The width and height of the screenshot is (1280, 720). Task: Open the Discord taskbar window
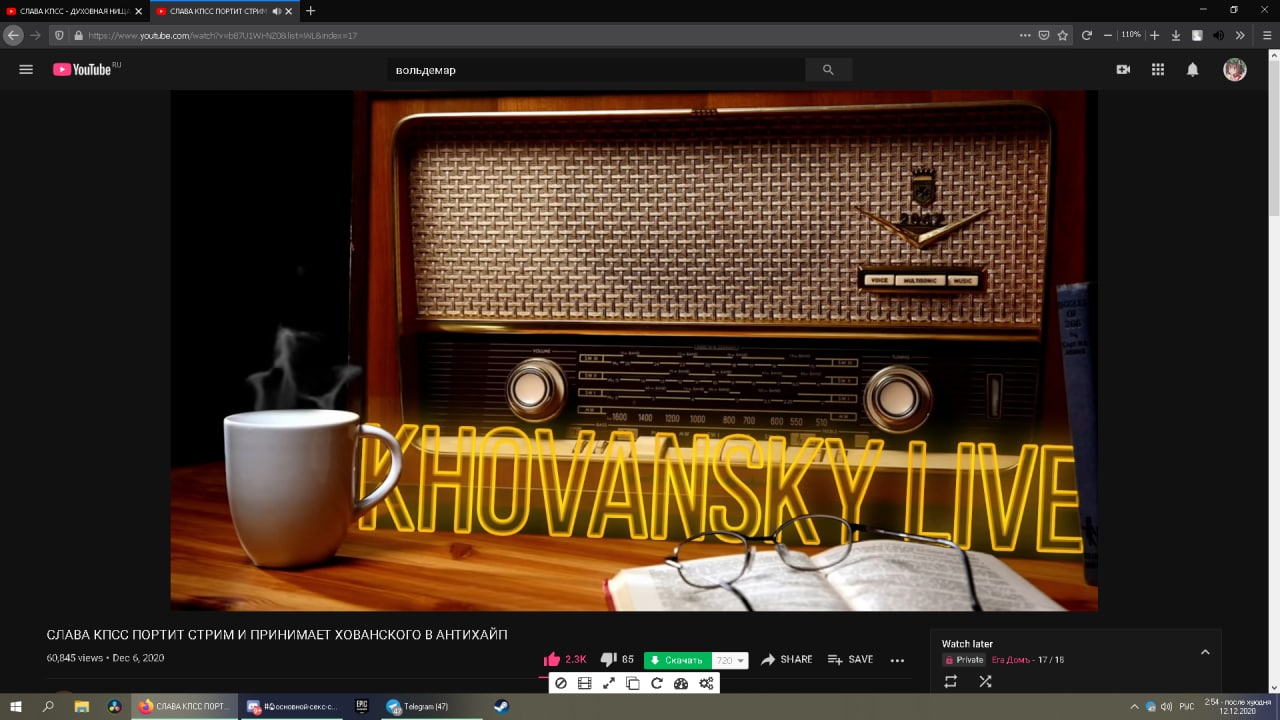292,706
